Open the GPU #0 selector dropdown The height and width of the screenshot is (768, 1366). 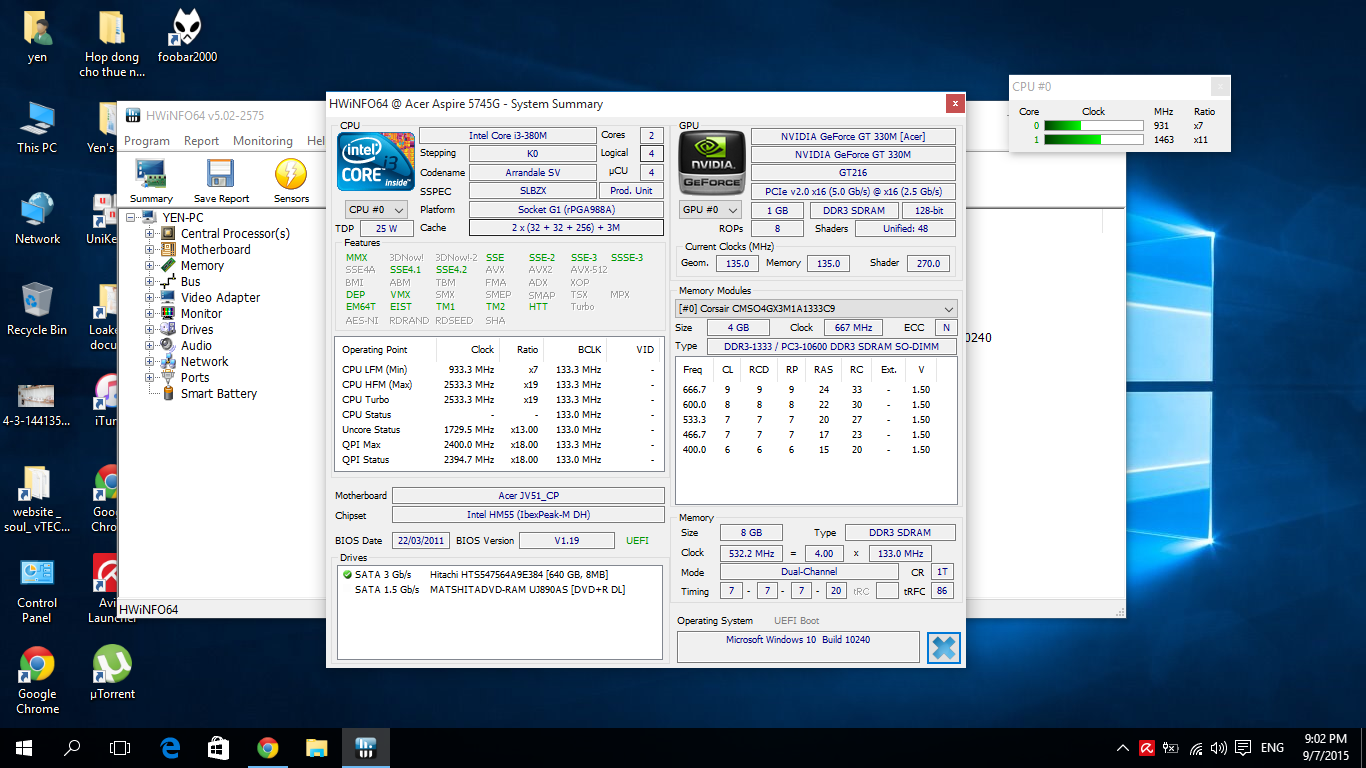pos(711,210)
